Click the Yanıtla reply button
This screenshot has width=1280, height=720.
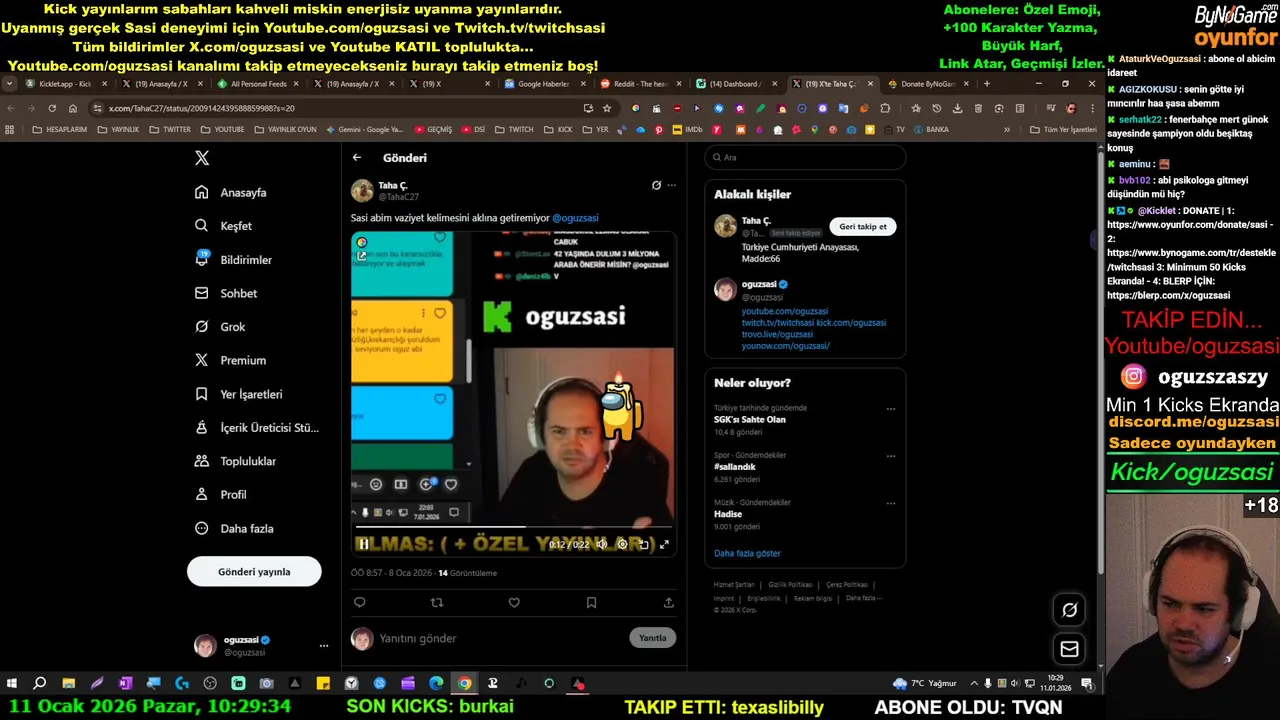(653, 638)
